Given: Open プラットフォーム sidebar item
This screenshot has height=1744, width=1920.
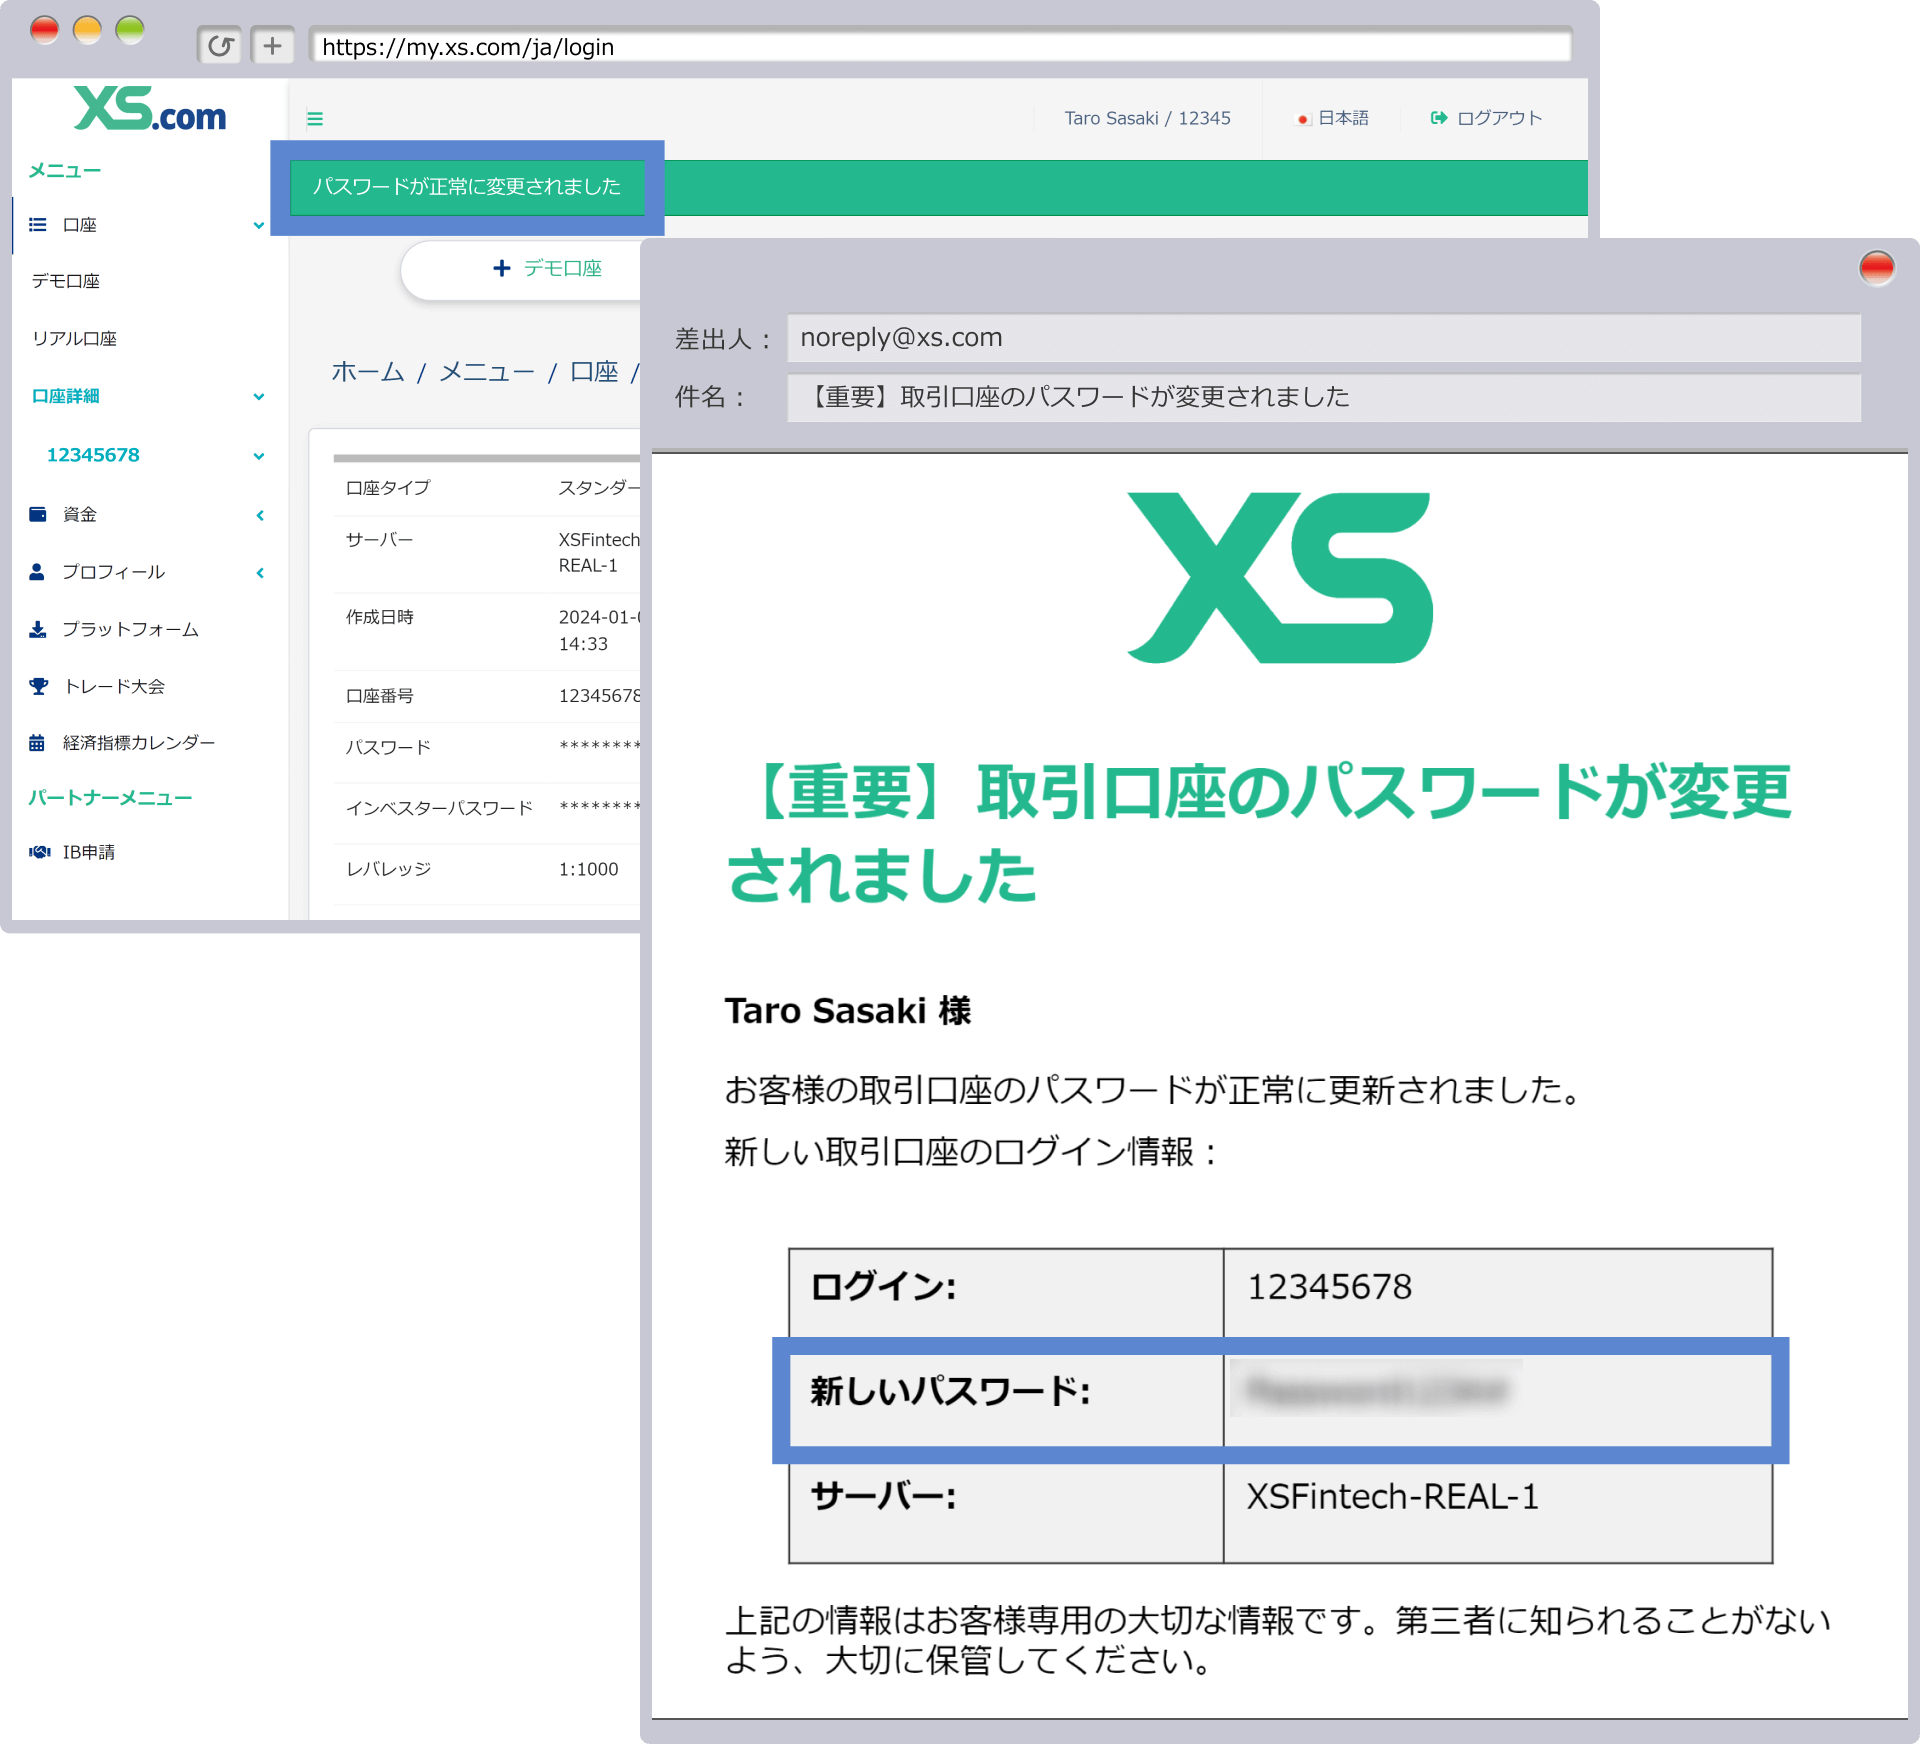Looking at the screenshot, I should point(130,629).
